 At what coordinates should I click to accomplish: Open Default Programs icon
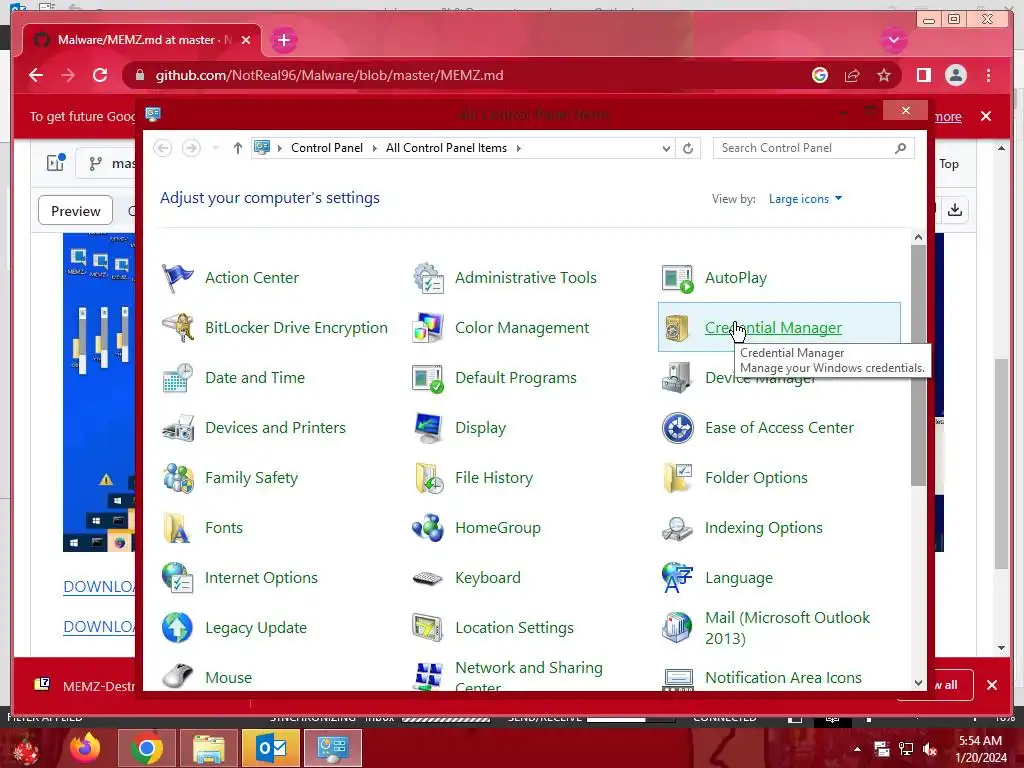(428, 378)
